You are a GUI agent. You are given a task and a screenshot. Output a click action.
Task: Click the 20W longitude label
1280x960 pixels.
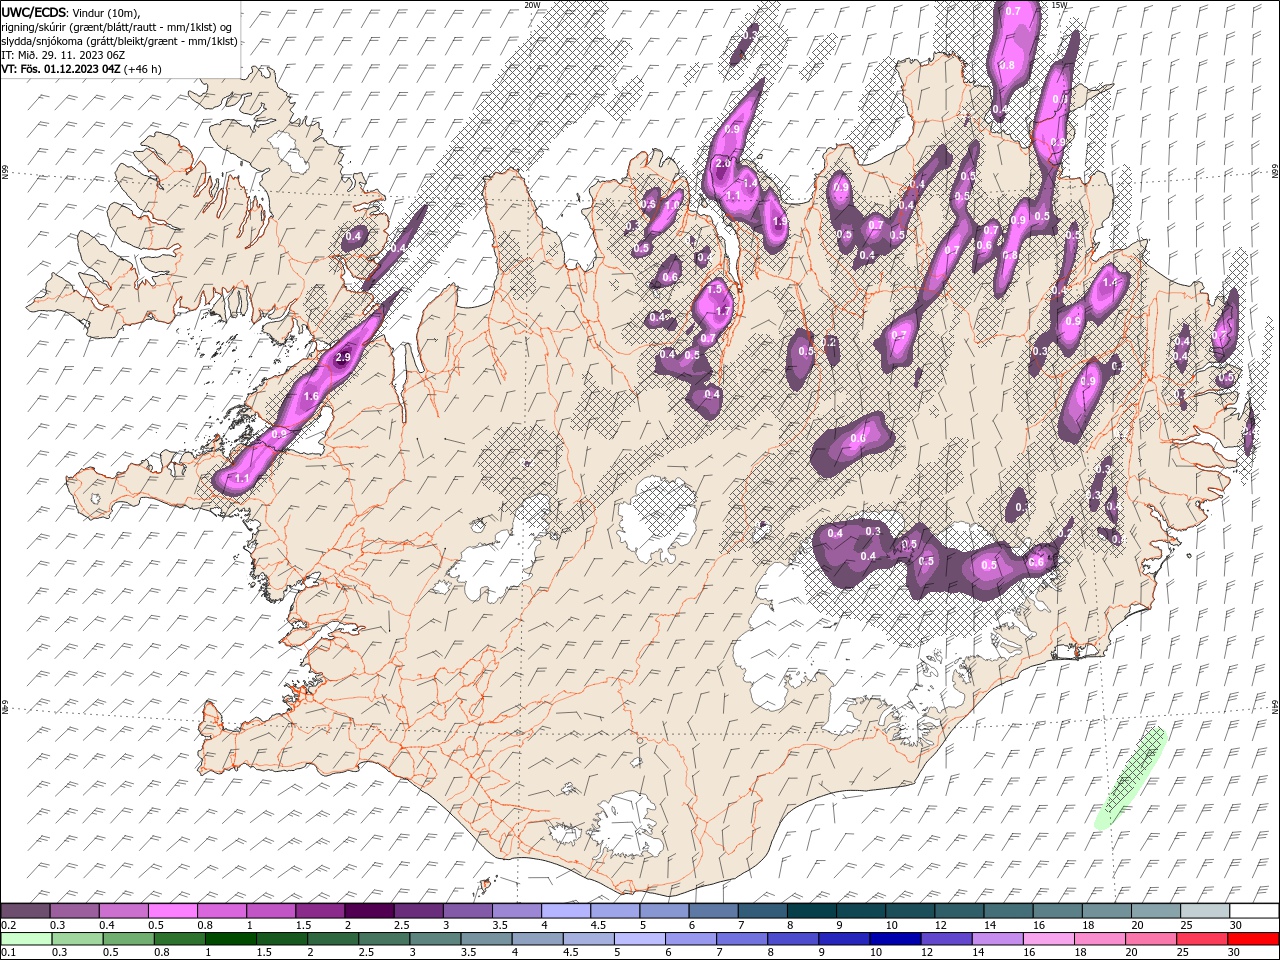[x=531, y=5]
